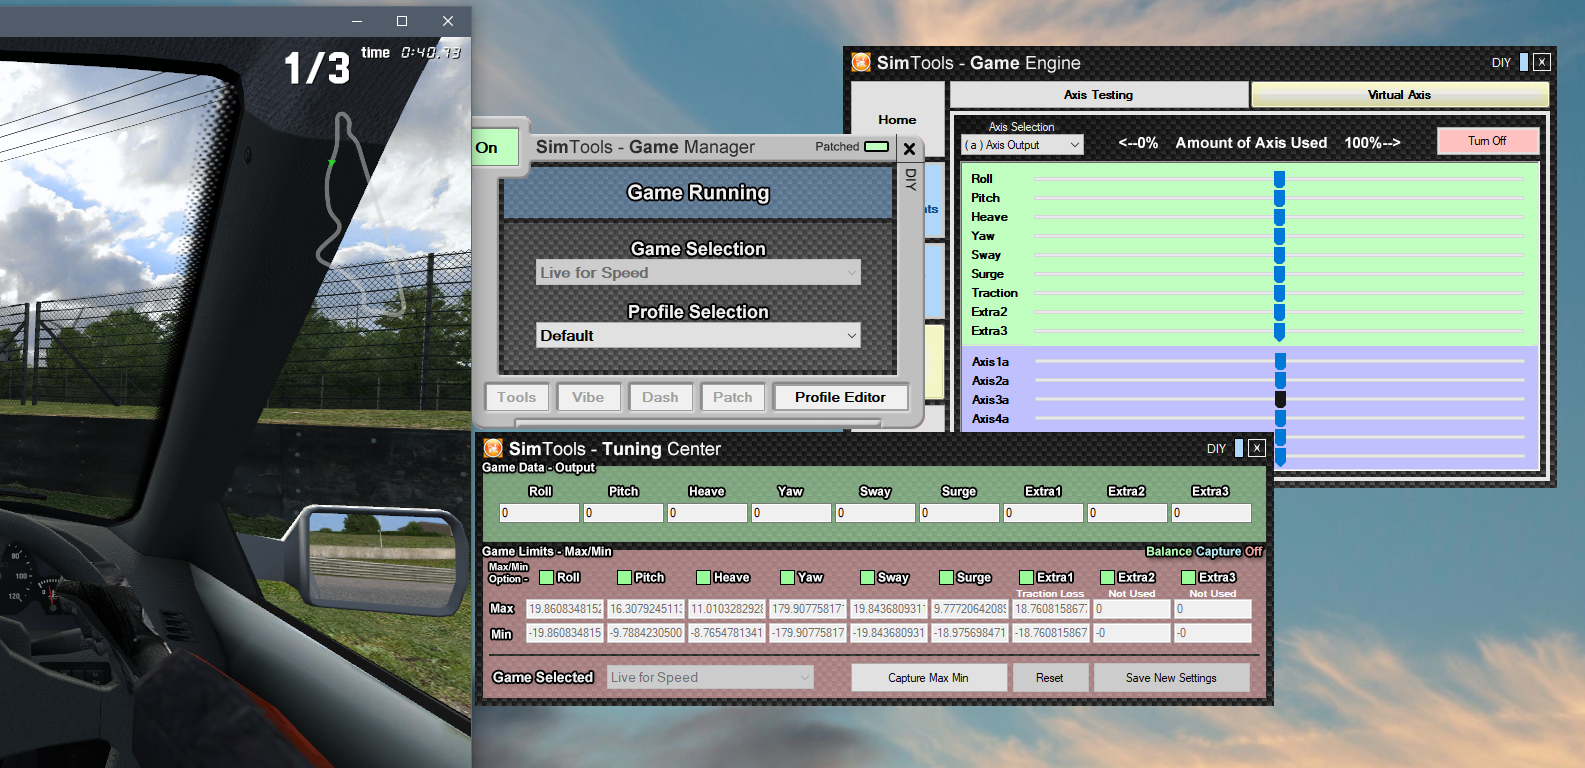
Task: Click the Axis4a slider handle
Action: (x=1280, y=419)
